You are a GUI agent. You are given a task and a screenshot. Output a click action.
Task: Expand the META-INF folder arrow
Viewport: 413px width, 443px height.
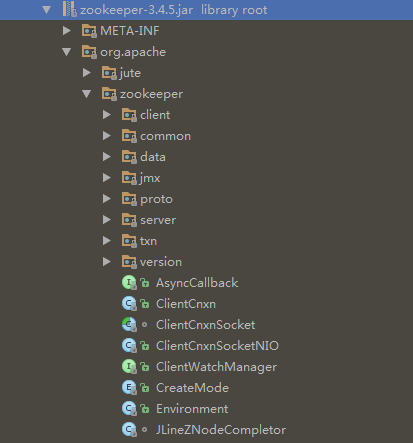[67, 31]
